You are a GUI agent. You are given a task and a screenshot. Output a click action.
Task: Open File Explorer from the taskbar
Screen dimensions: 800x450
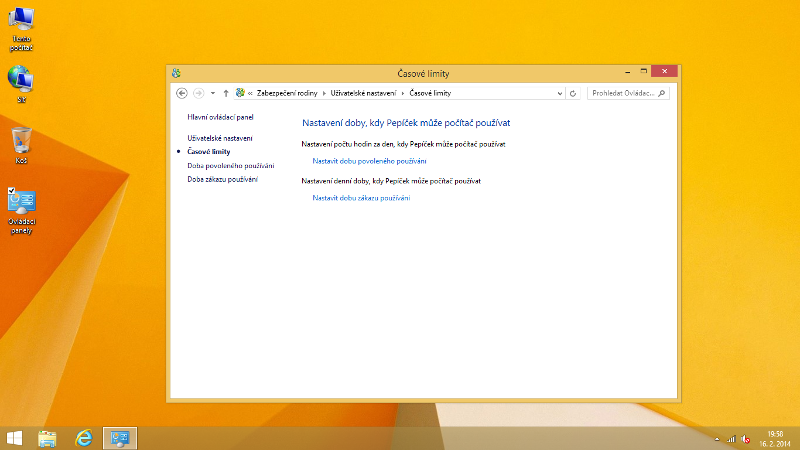47,438
